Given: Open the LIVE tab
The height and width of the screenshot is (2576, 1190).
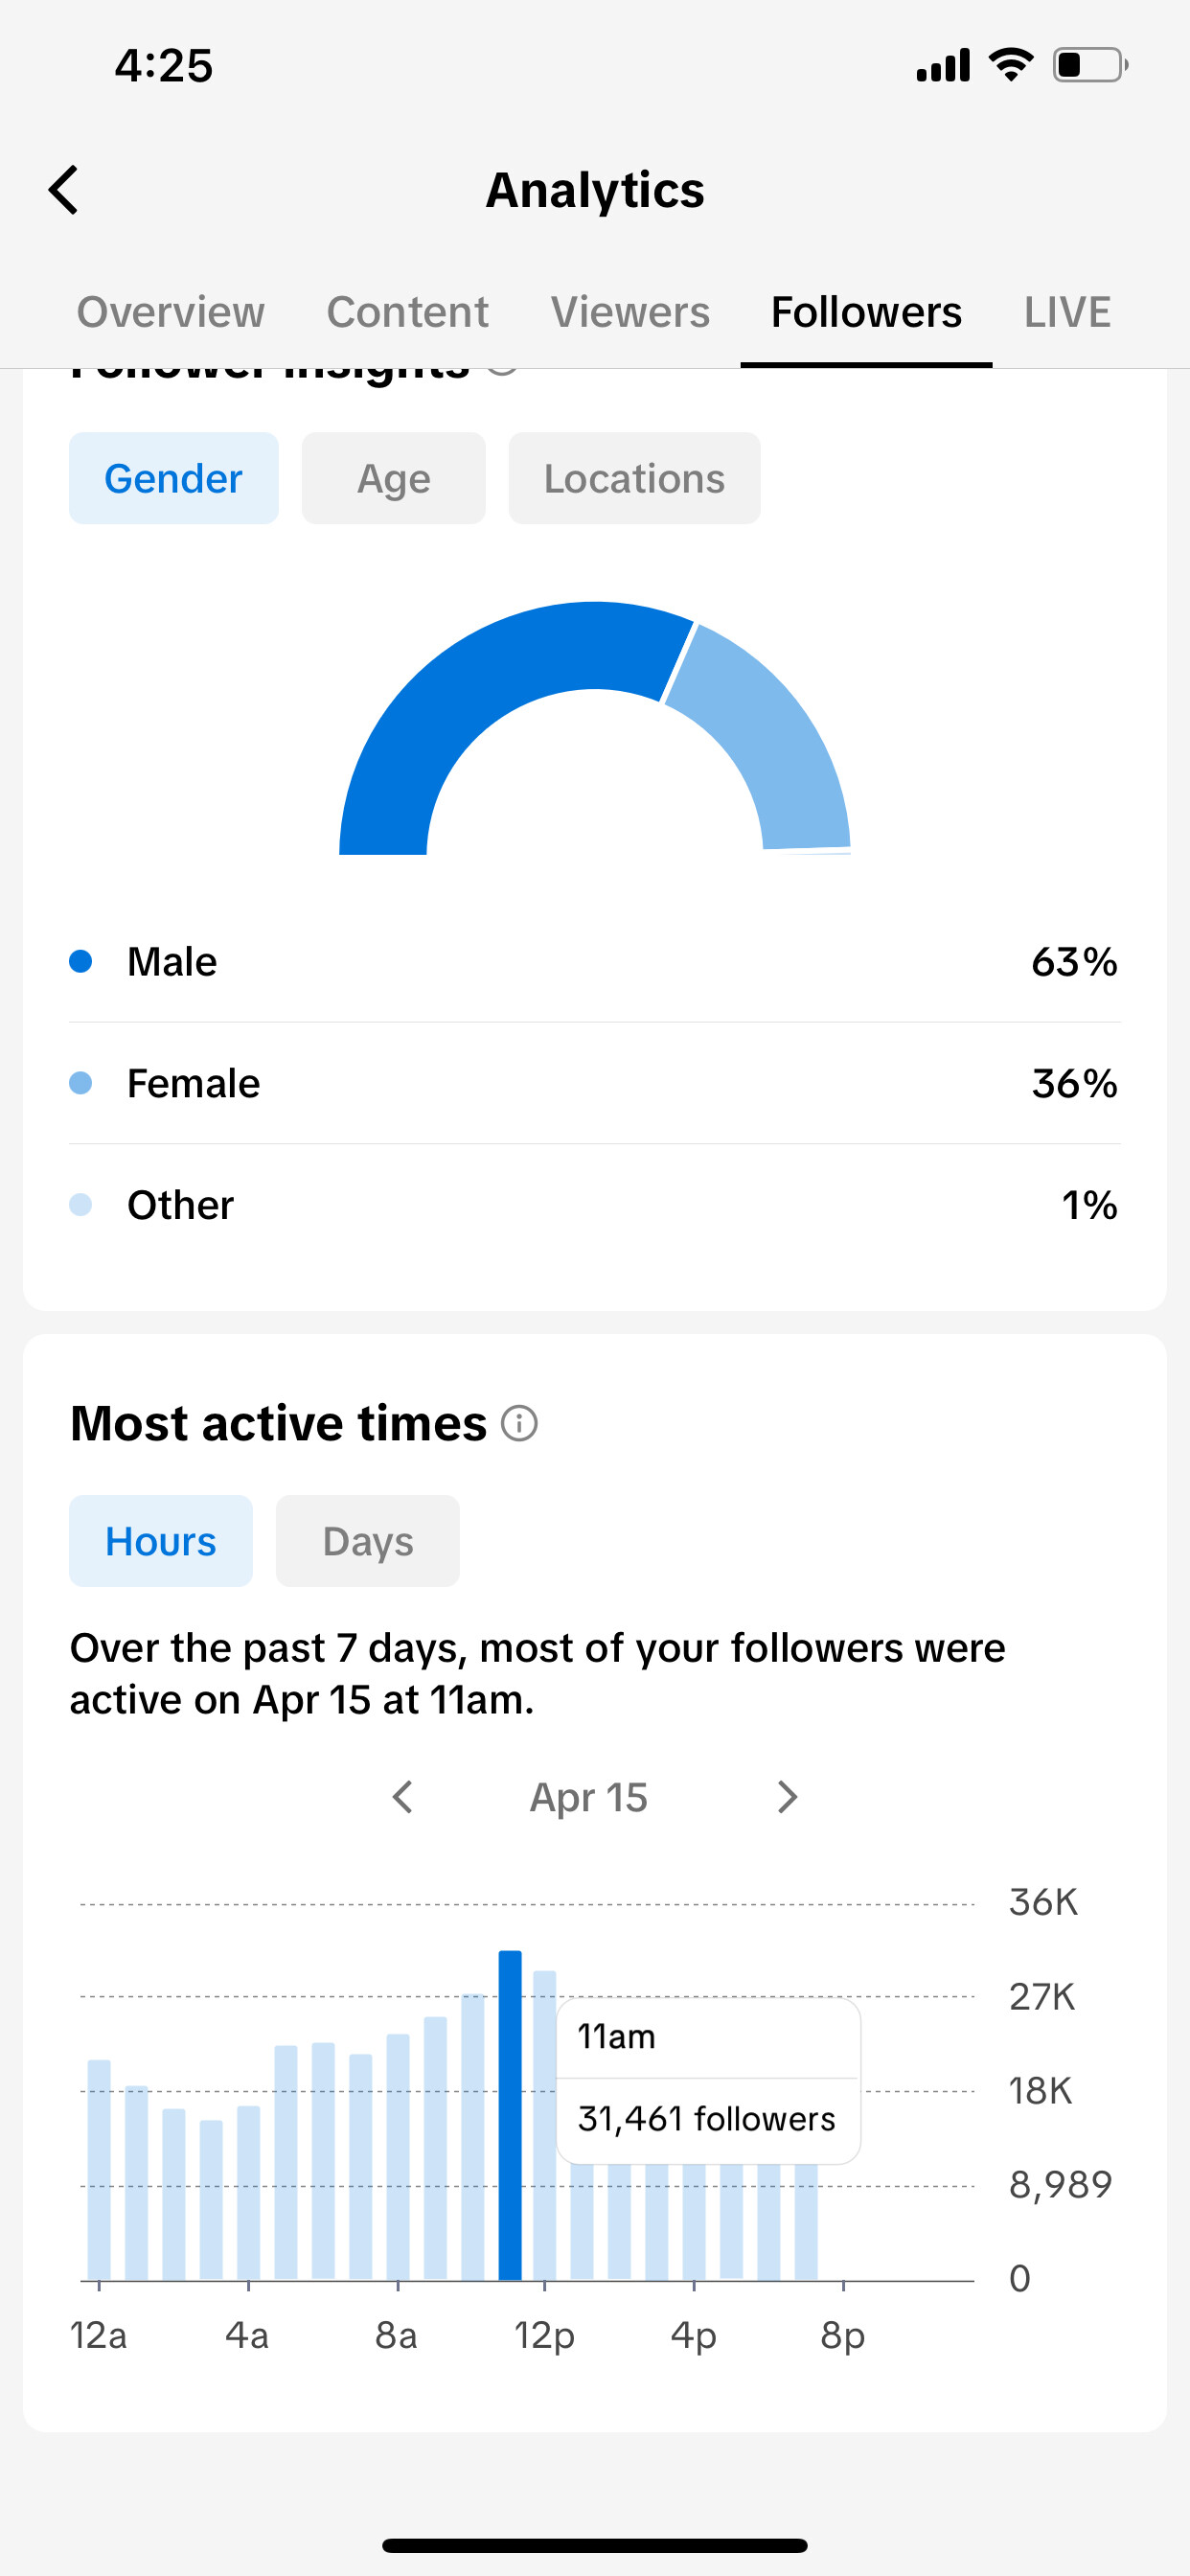Looking at the screenshot, I should 1068,312.
